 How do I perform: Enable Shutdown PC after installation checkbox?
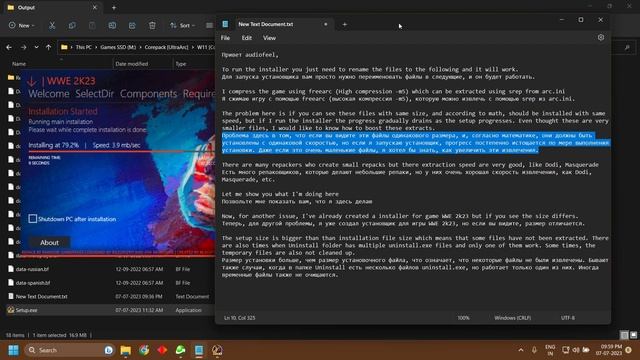point(33,219)
